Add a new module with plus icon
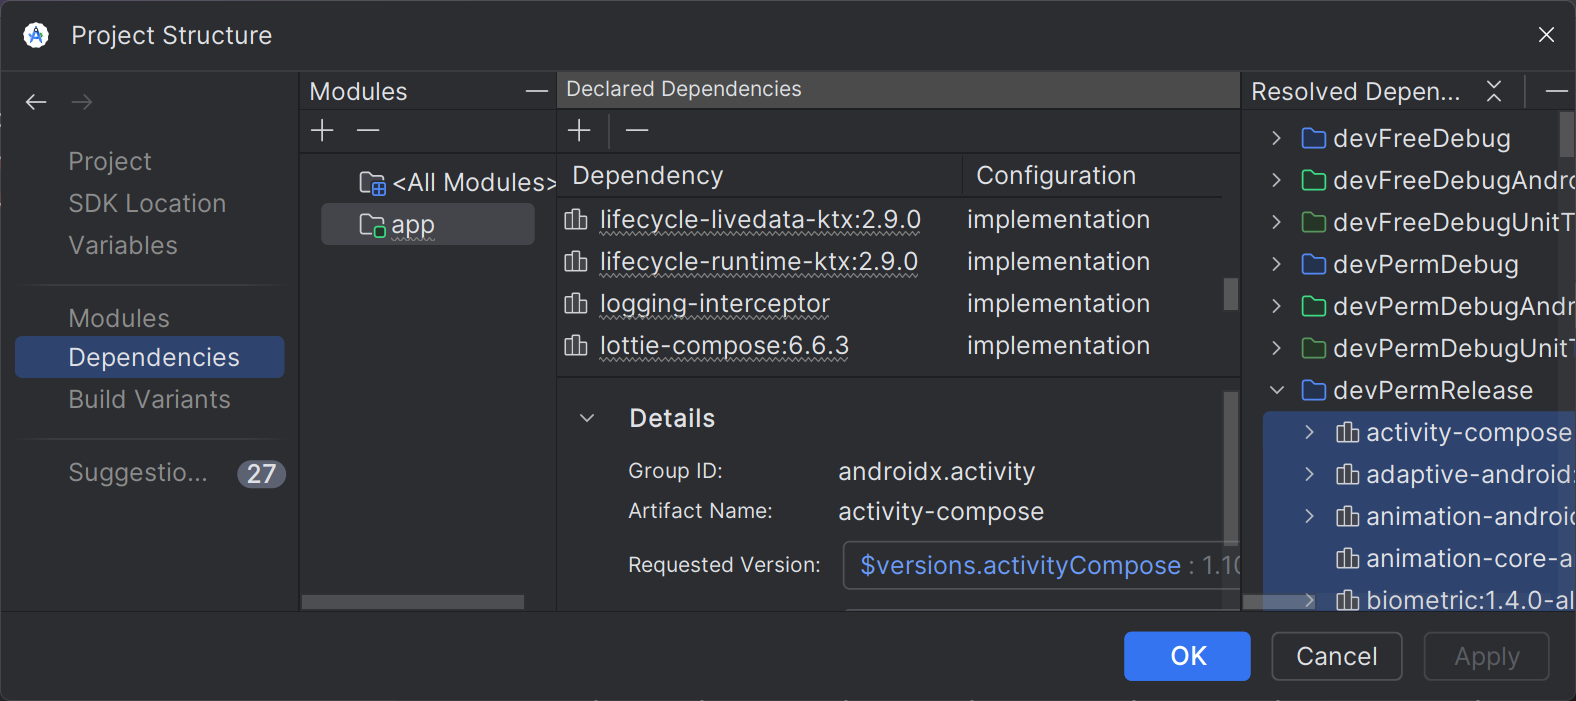This screenshot has width=1576, height=701. point(322,130)
